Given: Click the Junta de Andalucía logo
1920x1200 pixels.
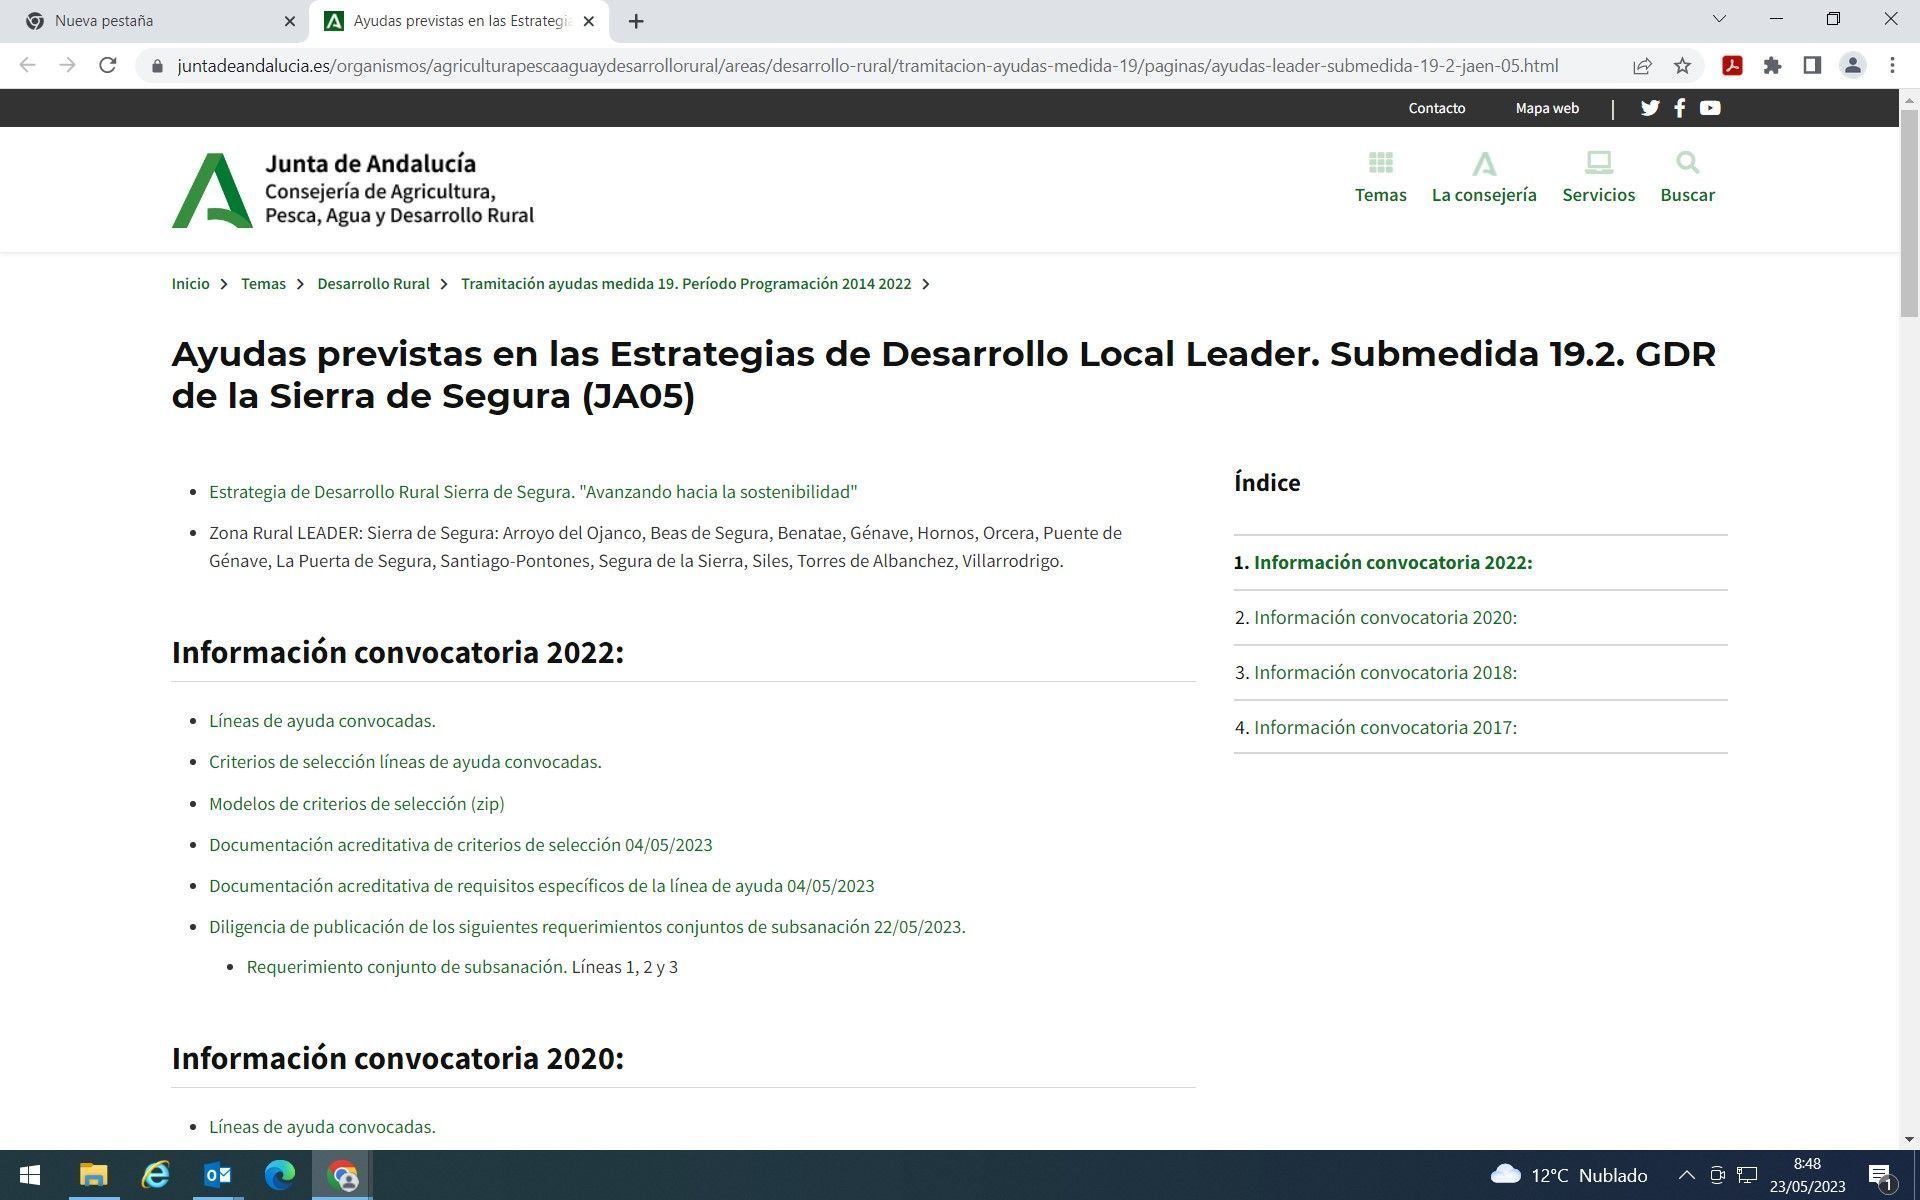Looking at the screenshot, I should point(353,190).
